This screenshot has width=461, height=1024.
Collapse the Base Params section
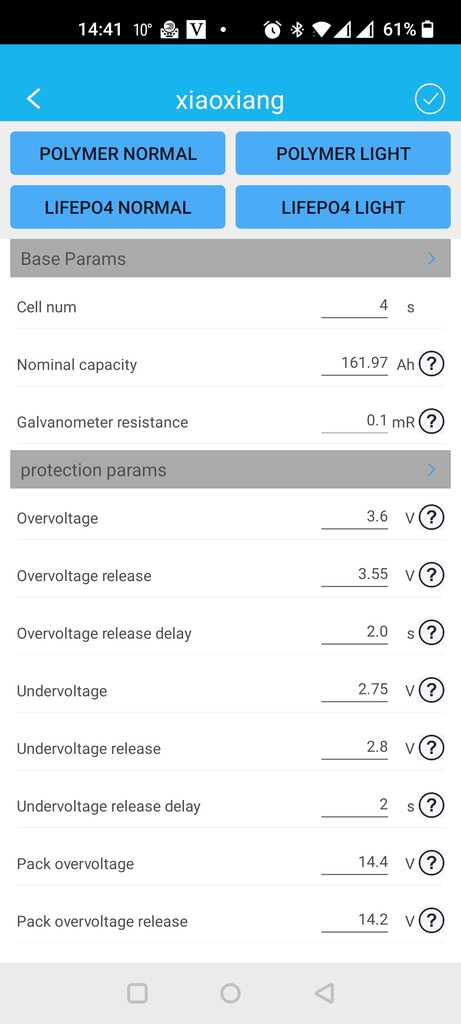tap(230, 258)
